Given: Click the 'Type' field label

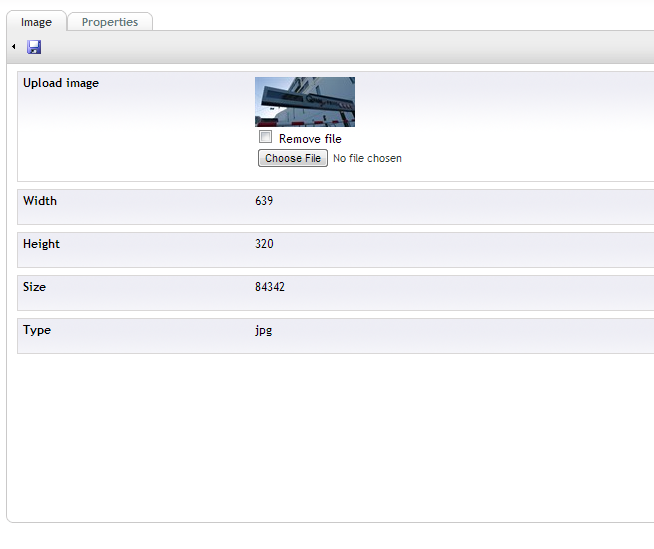Looking at the screenshot, I should [37, 330].
